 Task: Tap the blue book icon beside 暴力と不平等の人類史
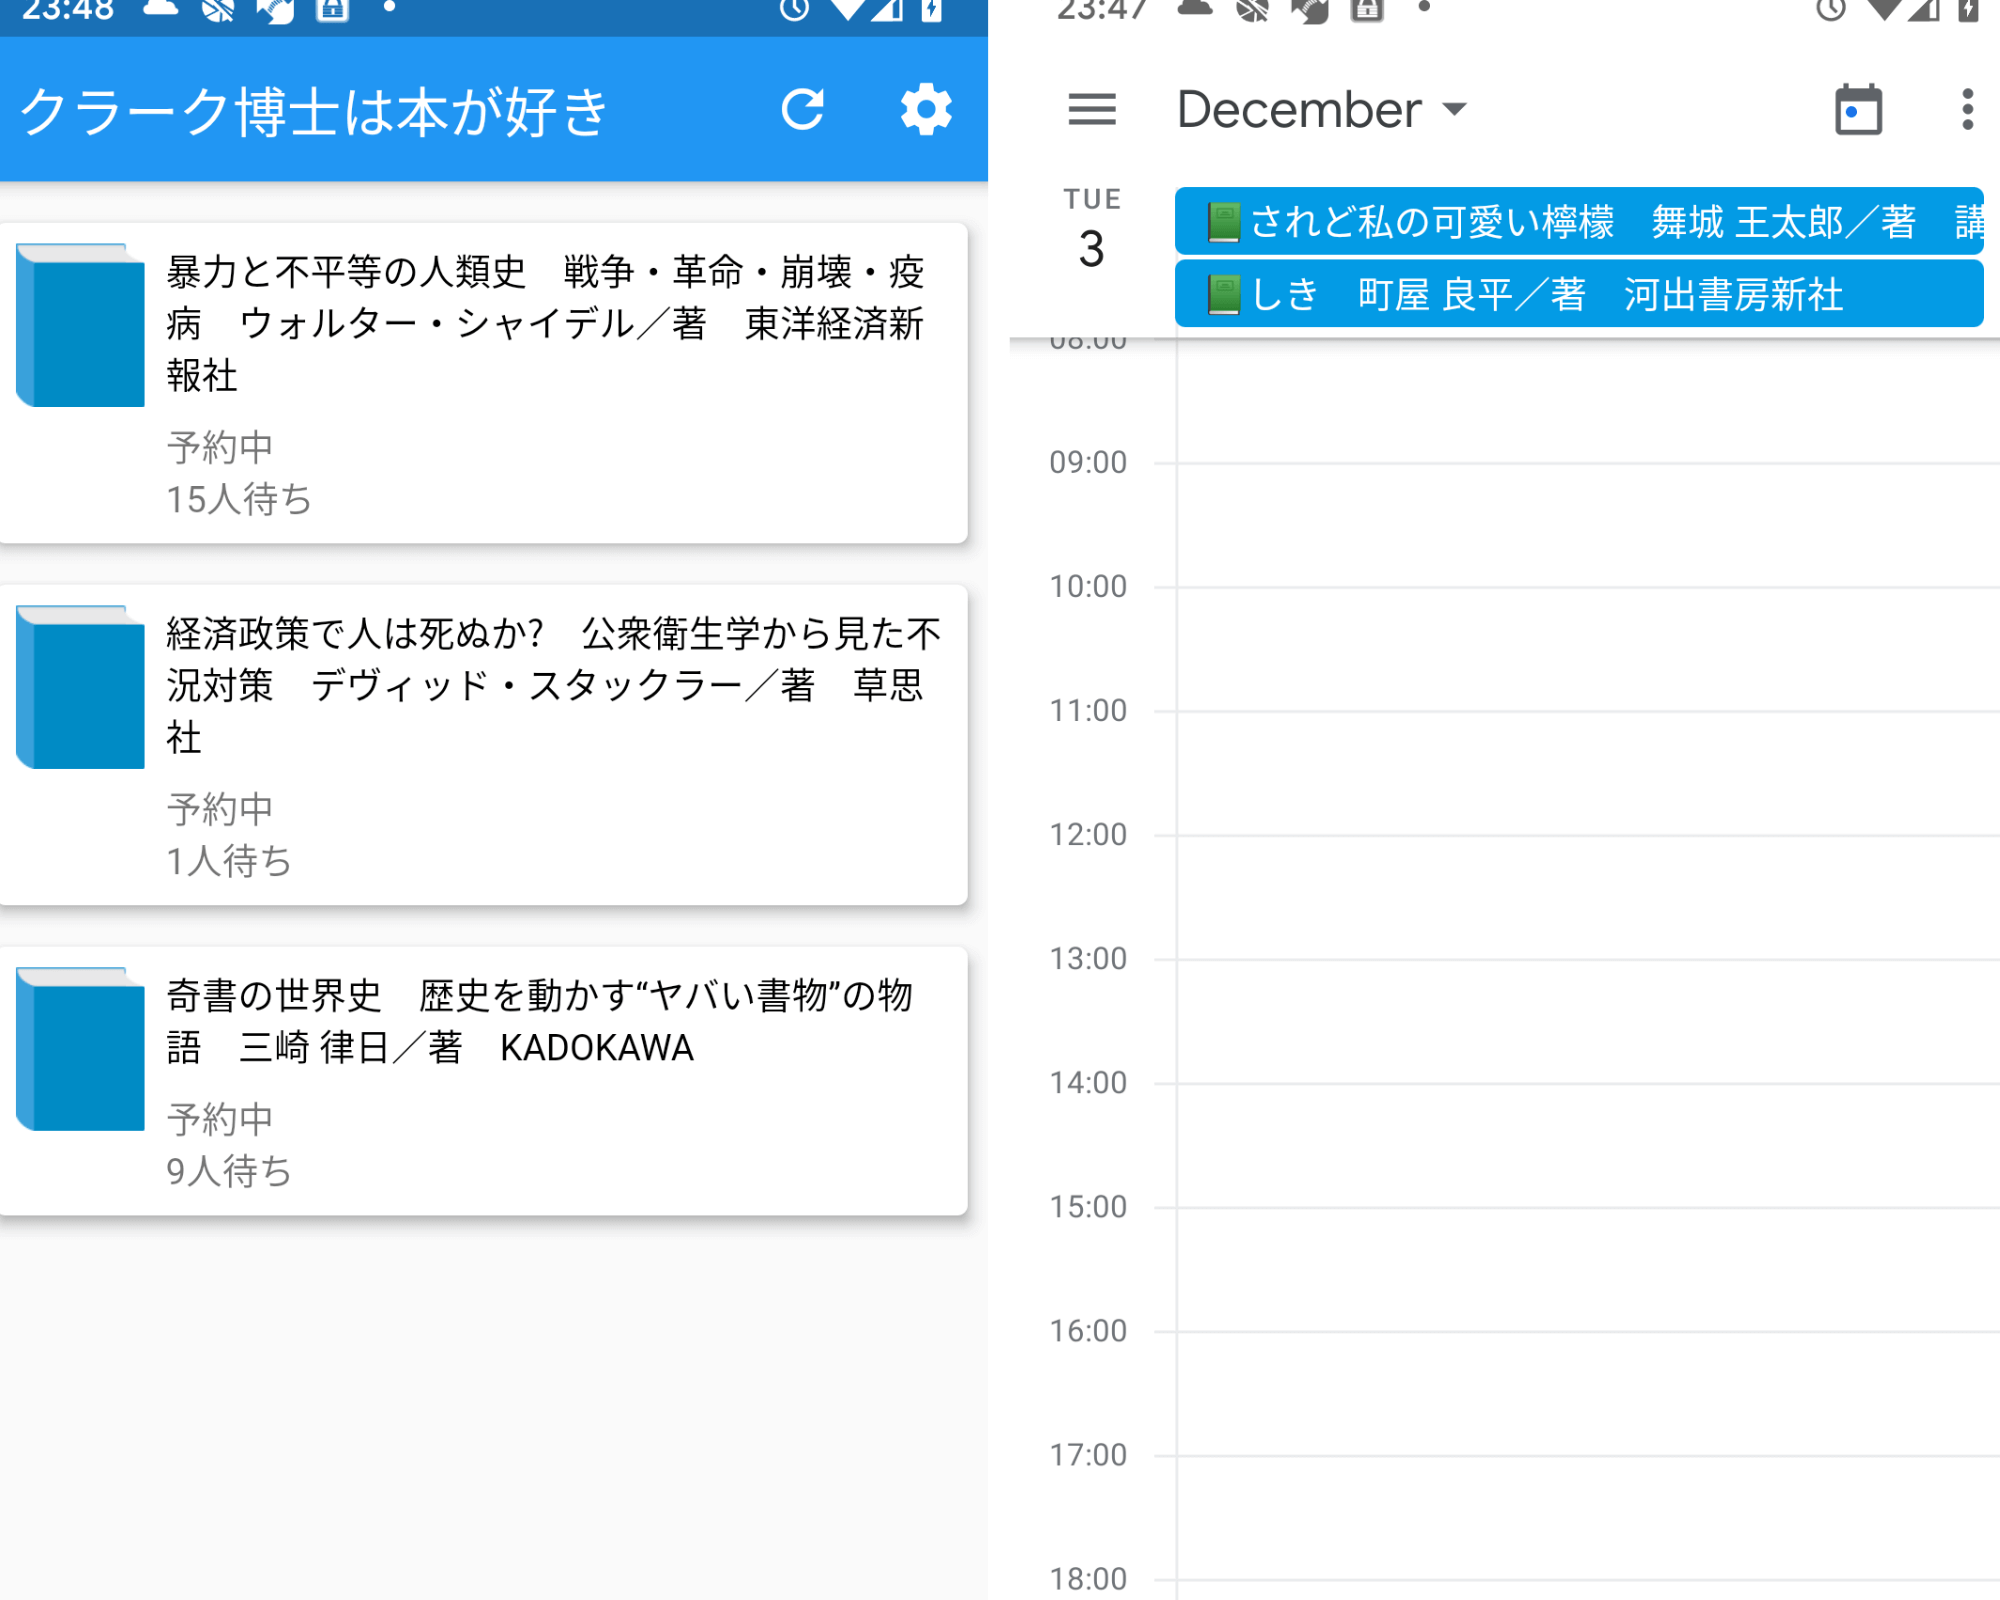80,325
